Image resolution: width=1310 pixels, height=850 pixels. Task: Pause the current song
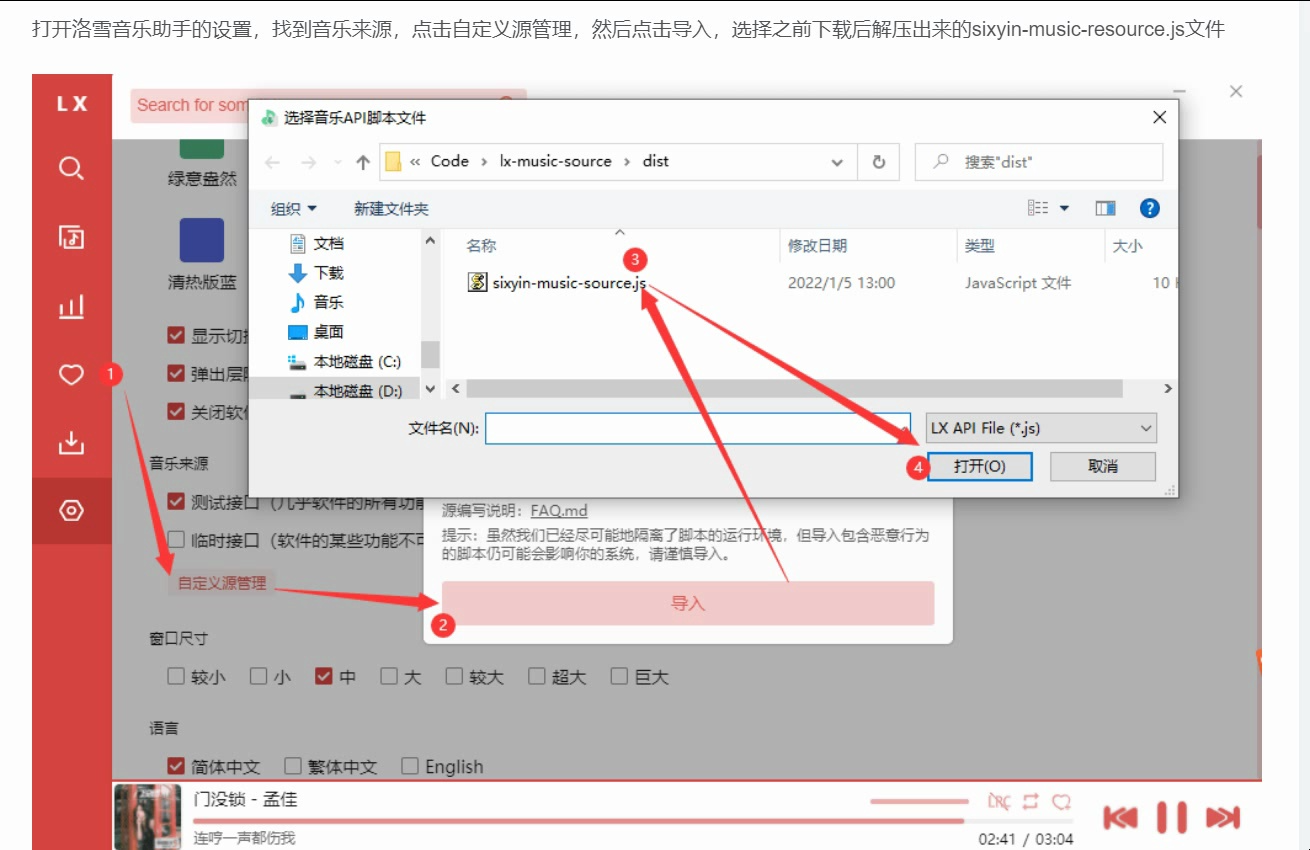(1172, 817)
